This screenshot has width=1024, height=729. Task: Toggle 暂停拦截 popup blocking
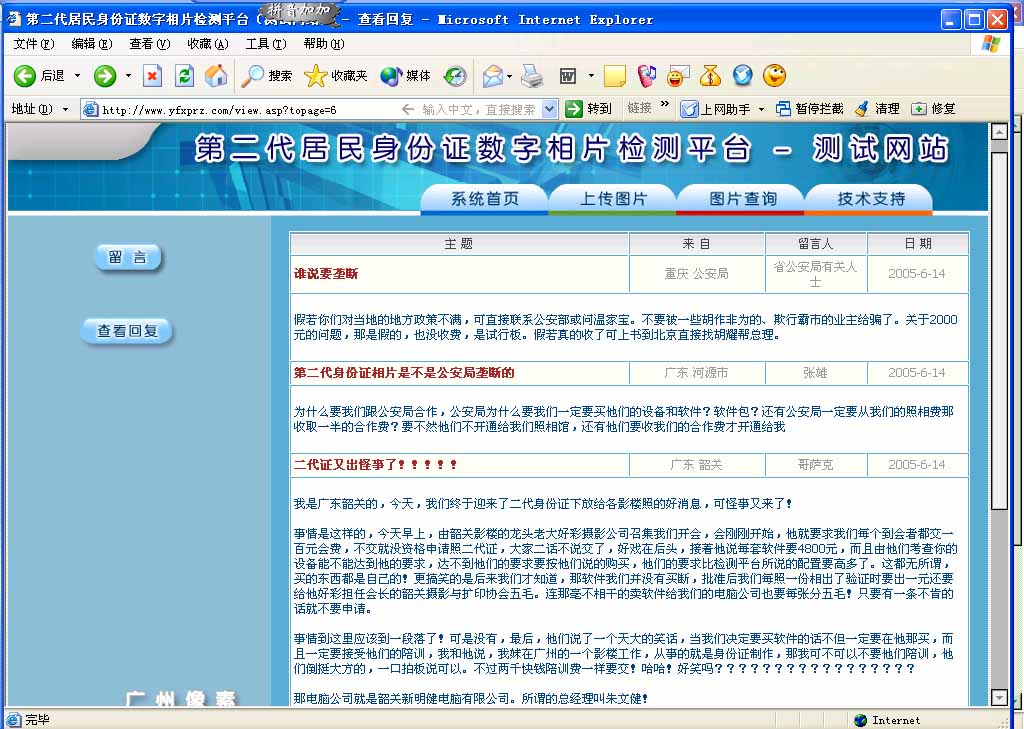coord(810,108)
